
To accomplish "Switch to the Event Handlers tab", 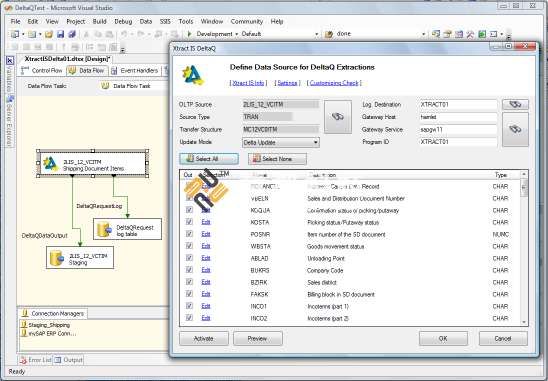I will (135, 71).
